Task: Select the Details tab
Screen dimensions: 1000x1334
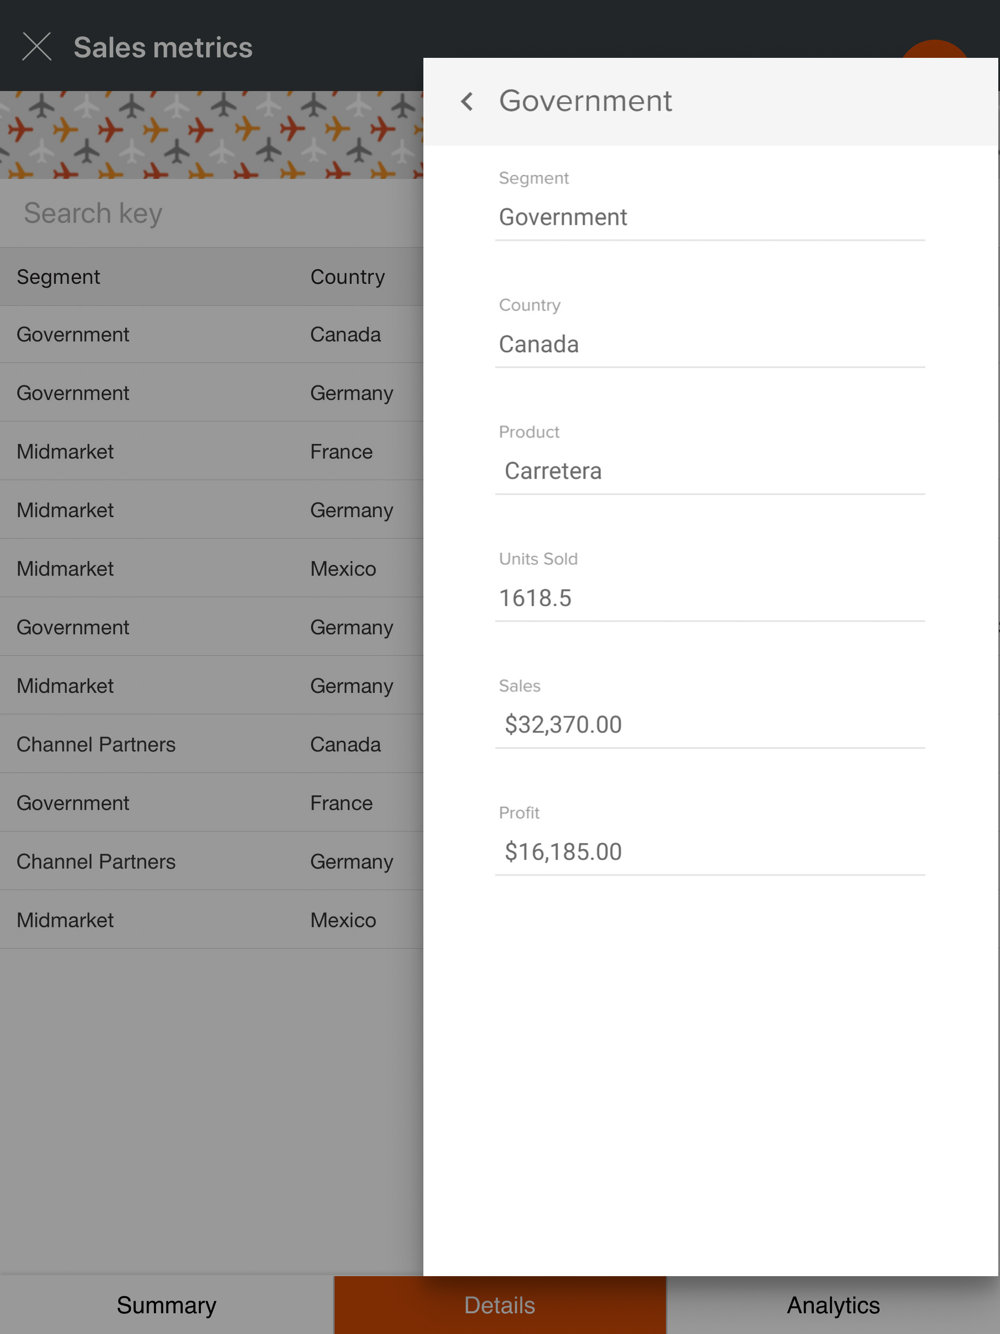Action: click(x=500, y=1305)
